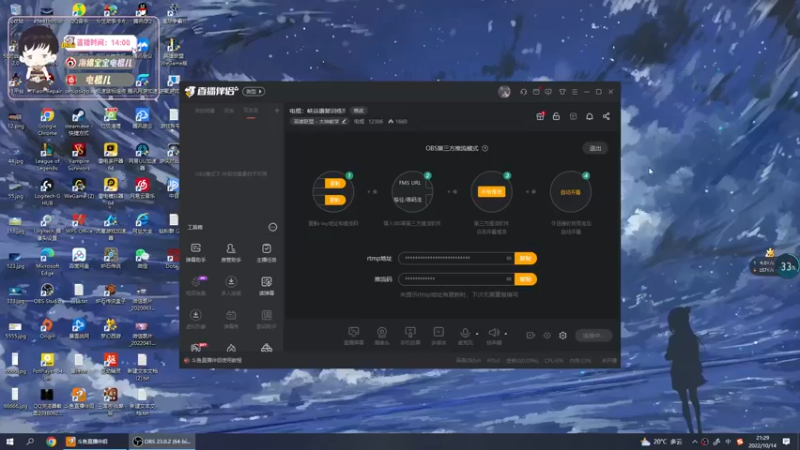Click the shirt skin icon in title bar
Image resolution: width=800 pixels, height=450 pixels.
point(562,92)
